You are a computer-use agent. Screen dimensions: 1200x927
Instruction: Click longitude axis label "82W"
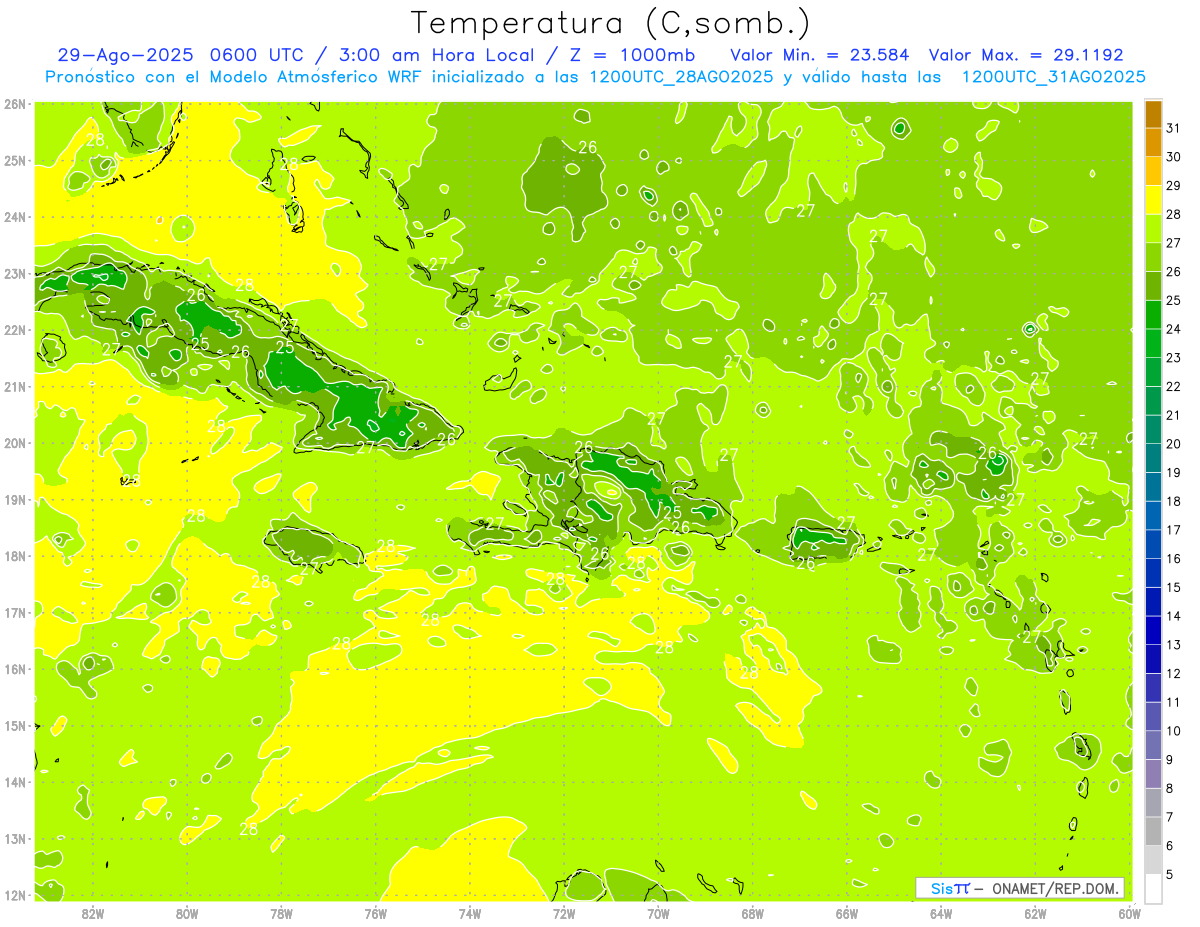pyautogui.click(x=92, y=913)
